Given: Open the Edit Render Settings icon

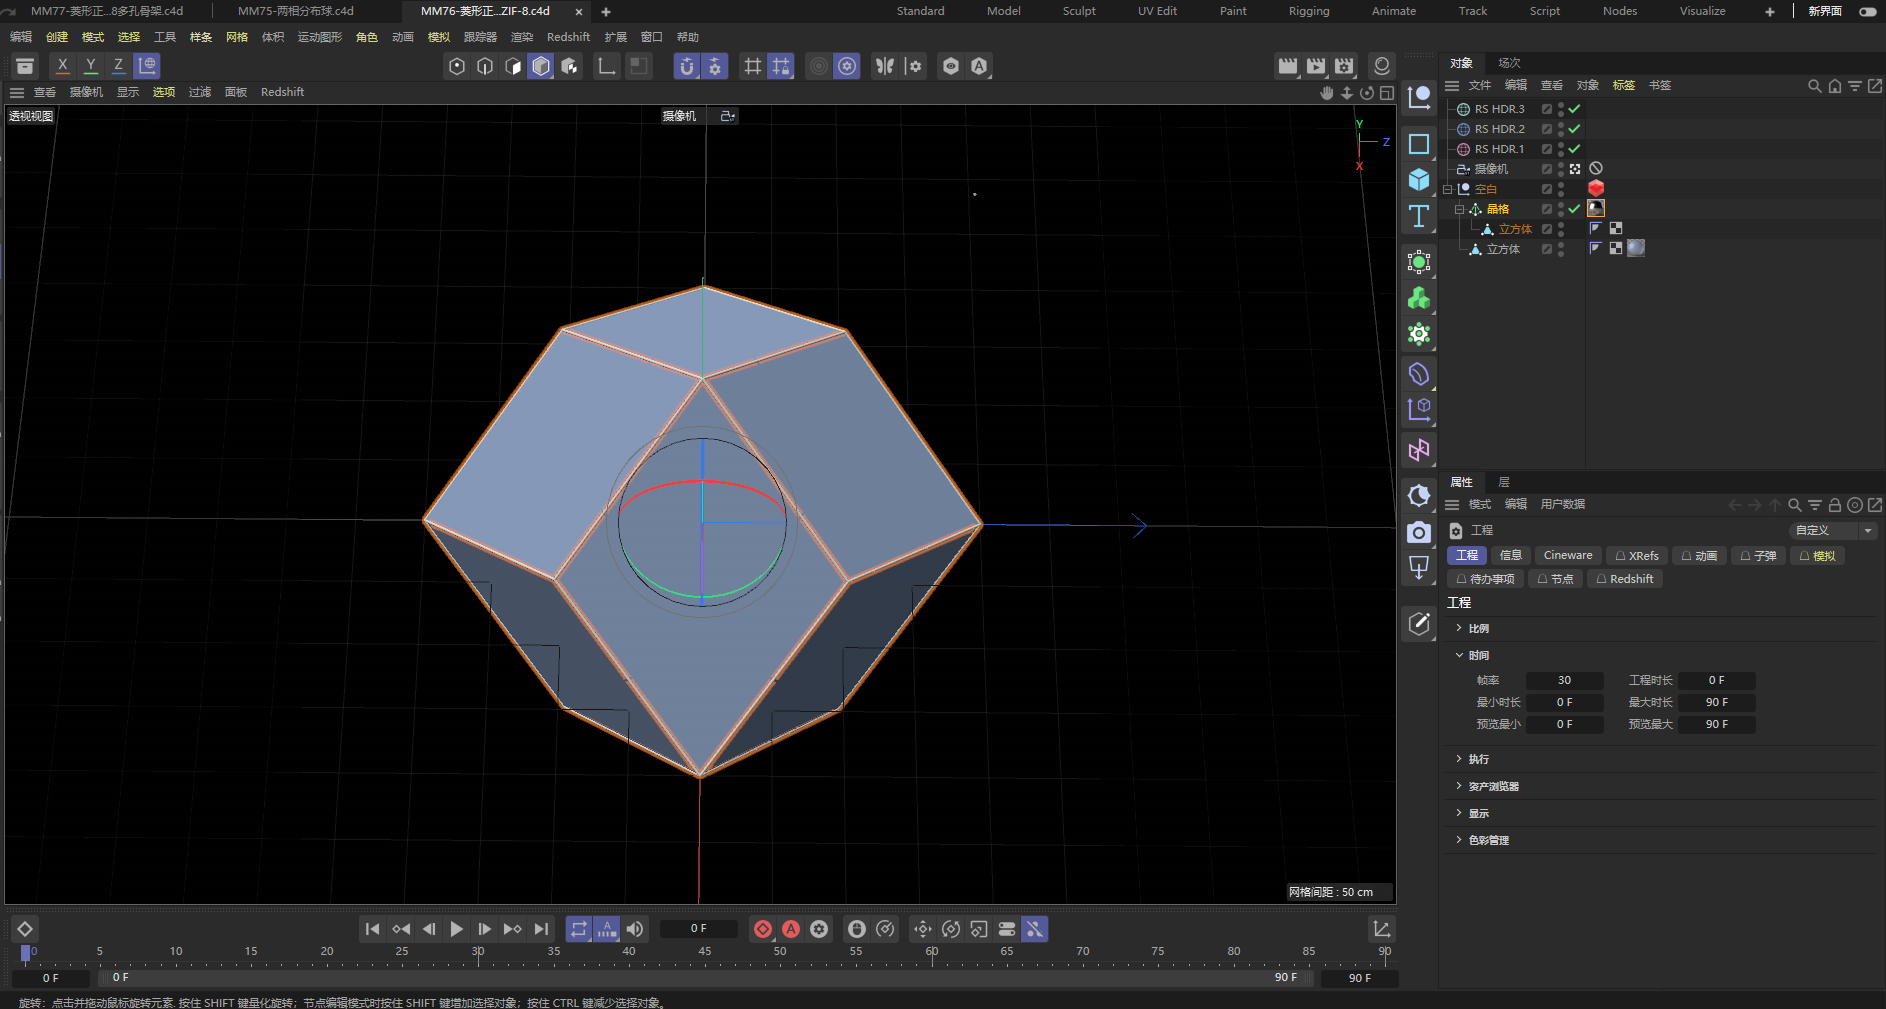Looking at the screenshot, I should (1344, 66).
